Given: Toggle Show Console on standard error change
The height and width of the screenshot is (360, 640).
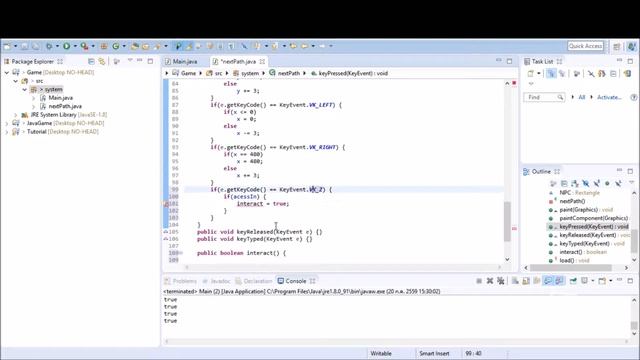Looking at the screenshot, I should pos(559,281).
